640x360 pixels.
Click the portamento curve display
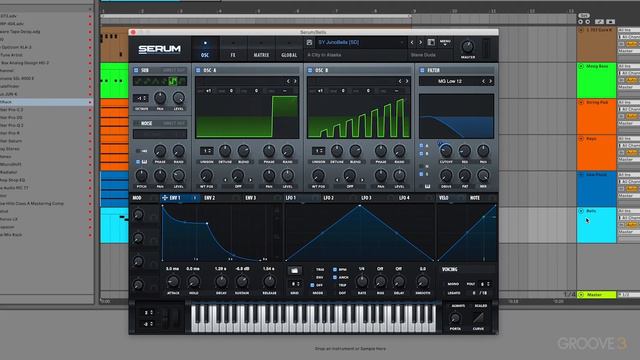tap(478, 318)
